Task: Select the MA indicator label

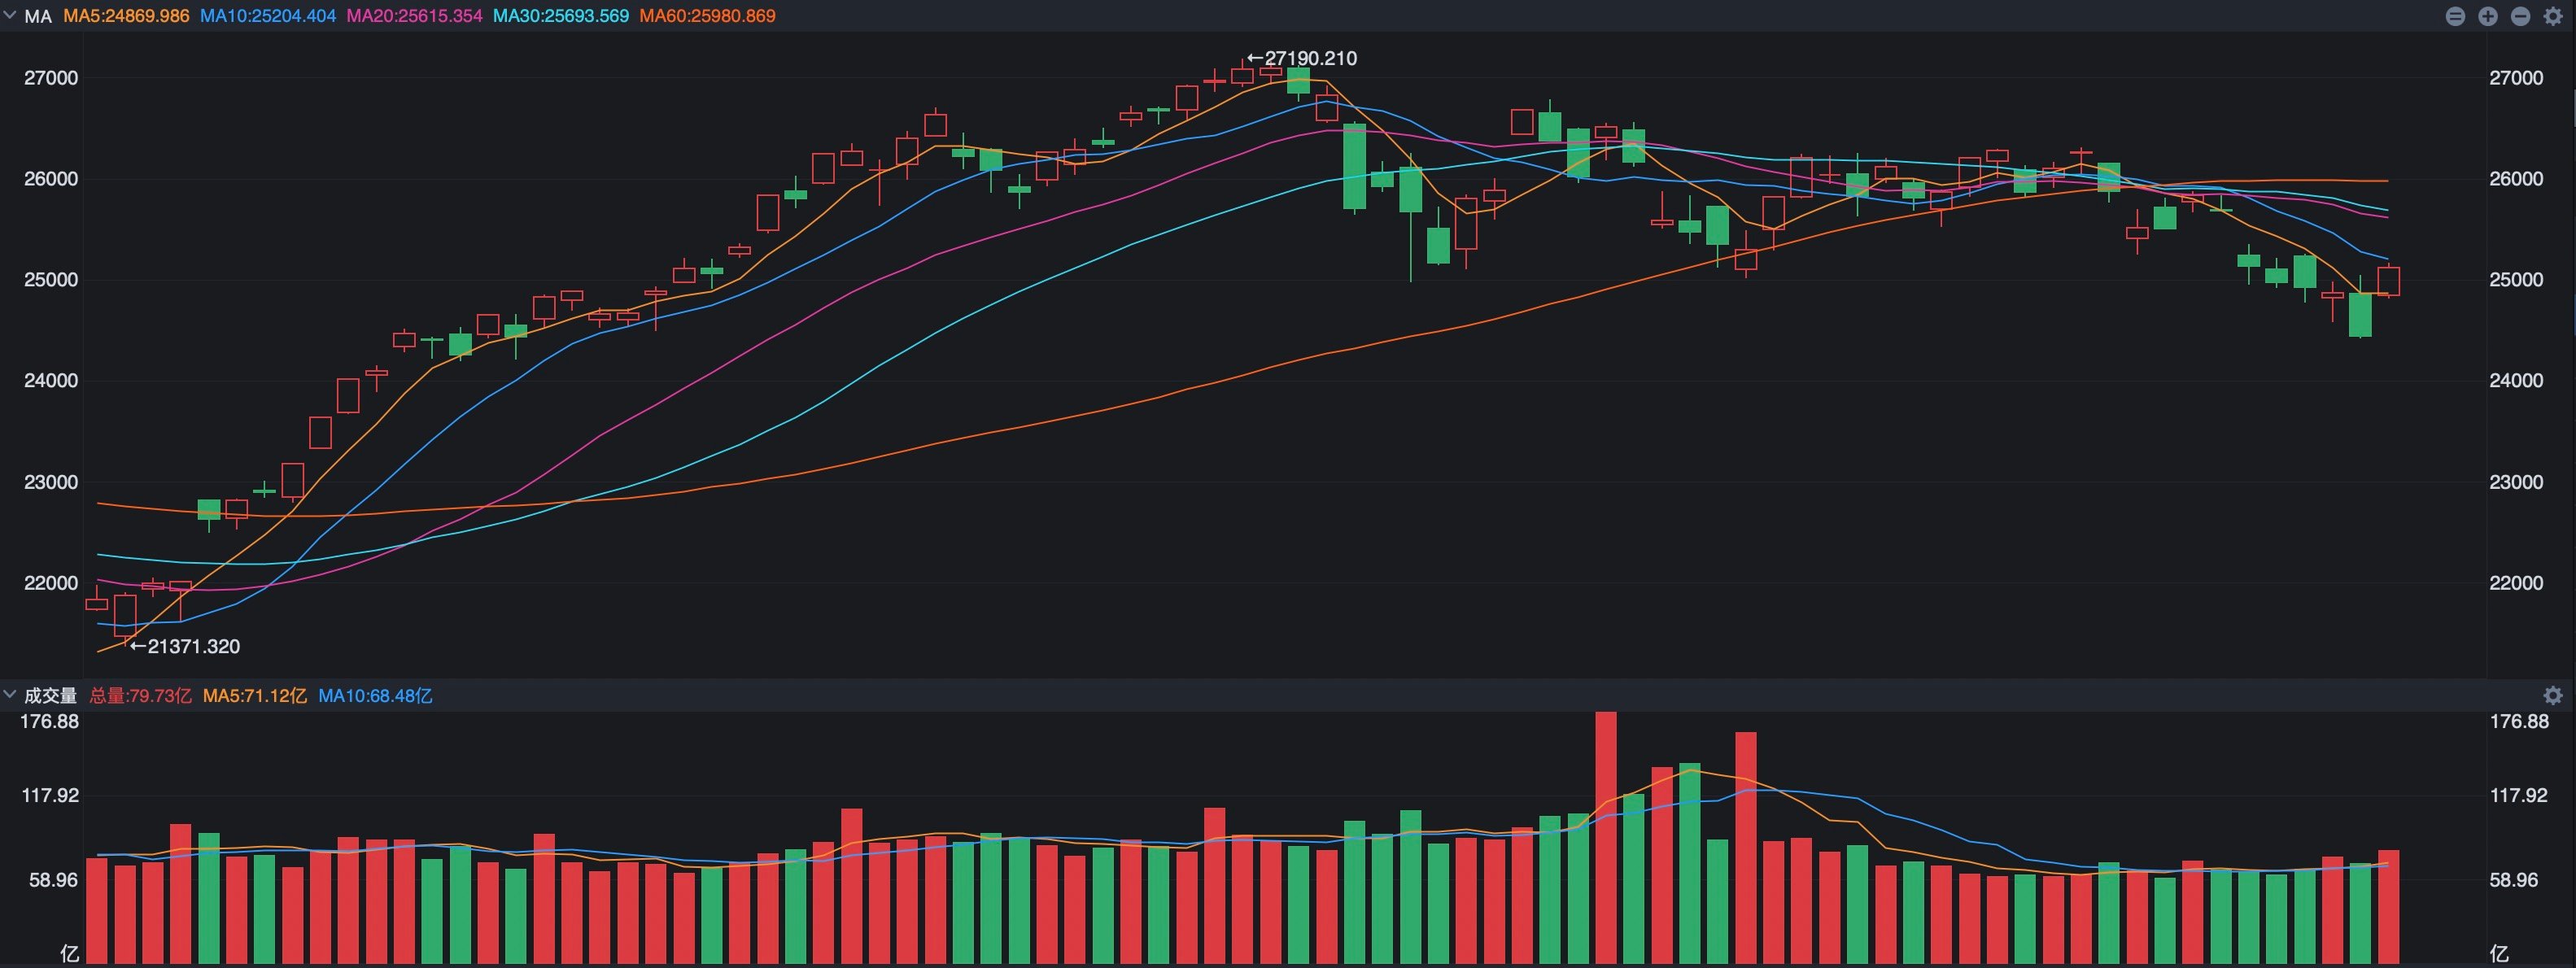Action: point(38,16)
